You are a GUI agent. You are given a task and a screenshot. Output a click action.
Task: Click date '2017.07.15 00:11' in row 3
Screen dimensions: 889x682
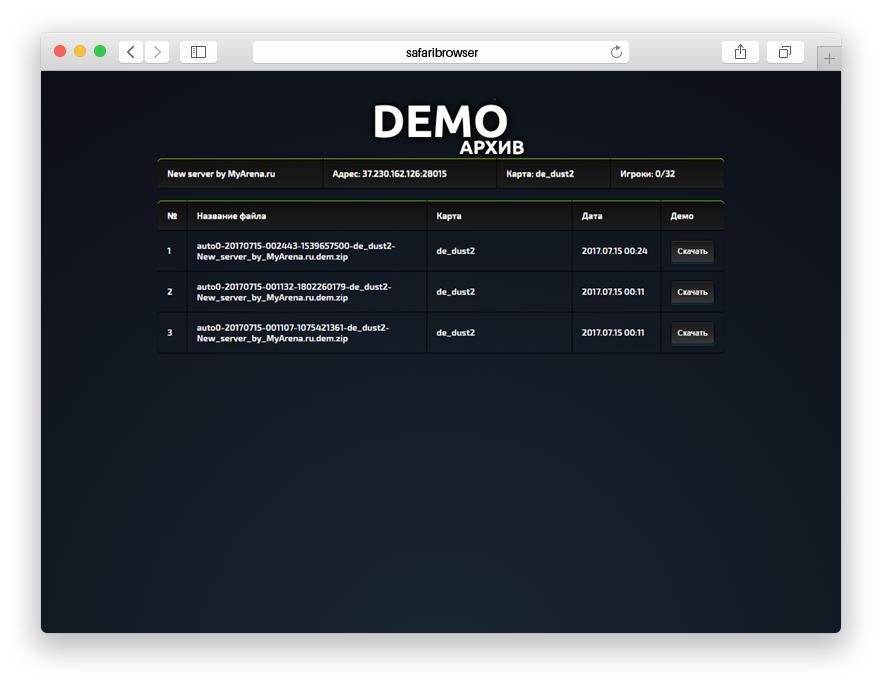click(613, 333)
